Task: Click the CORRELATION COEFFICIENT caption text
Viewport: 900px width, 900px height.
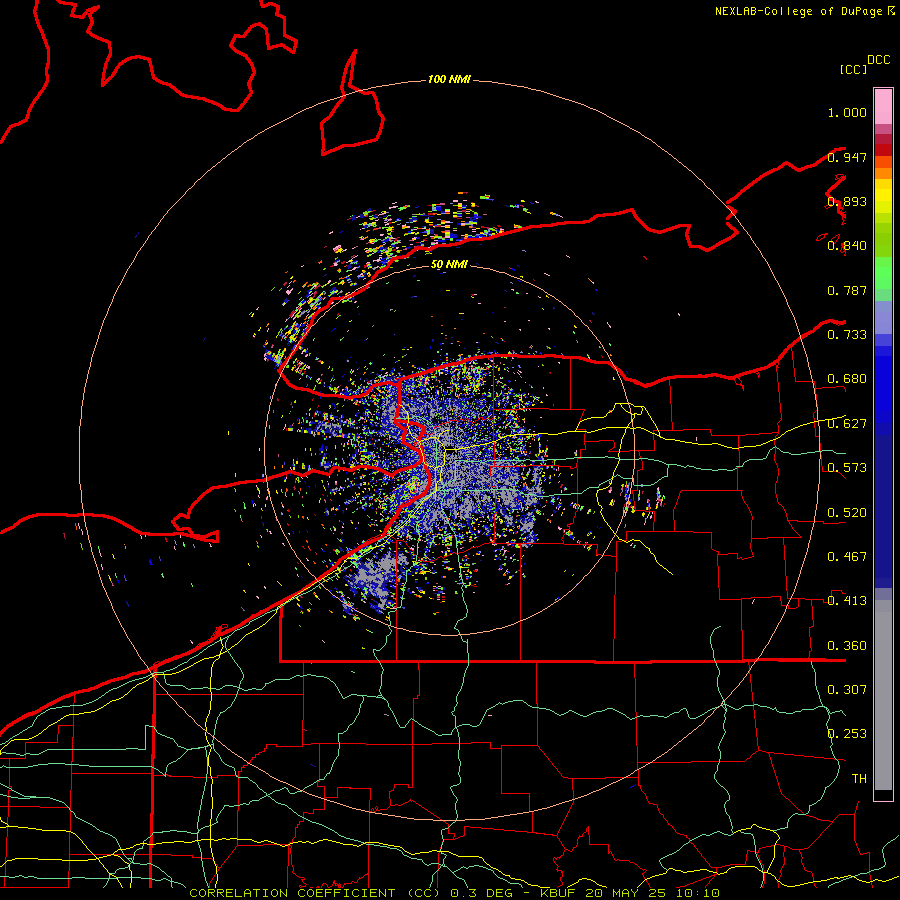Action: 314,893
